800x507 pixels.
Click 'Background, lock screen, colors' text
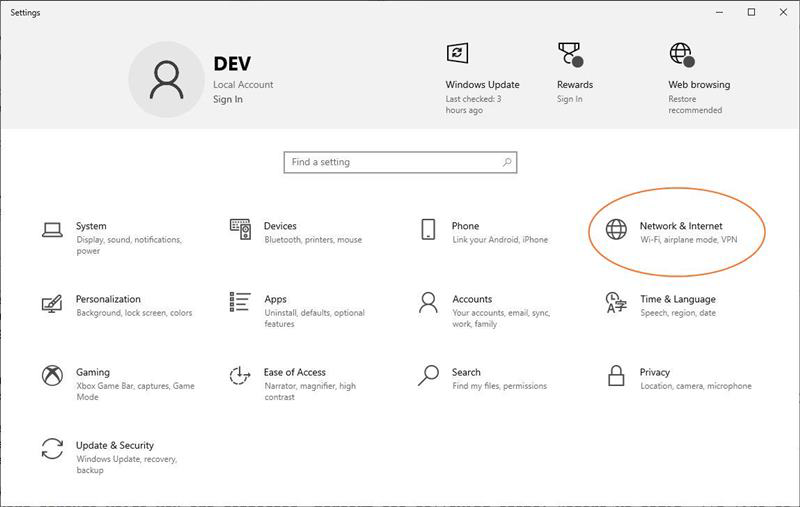point(134,313)
